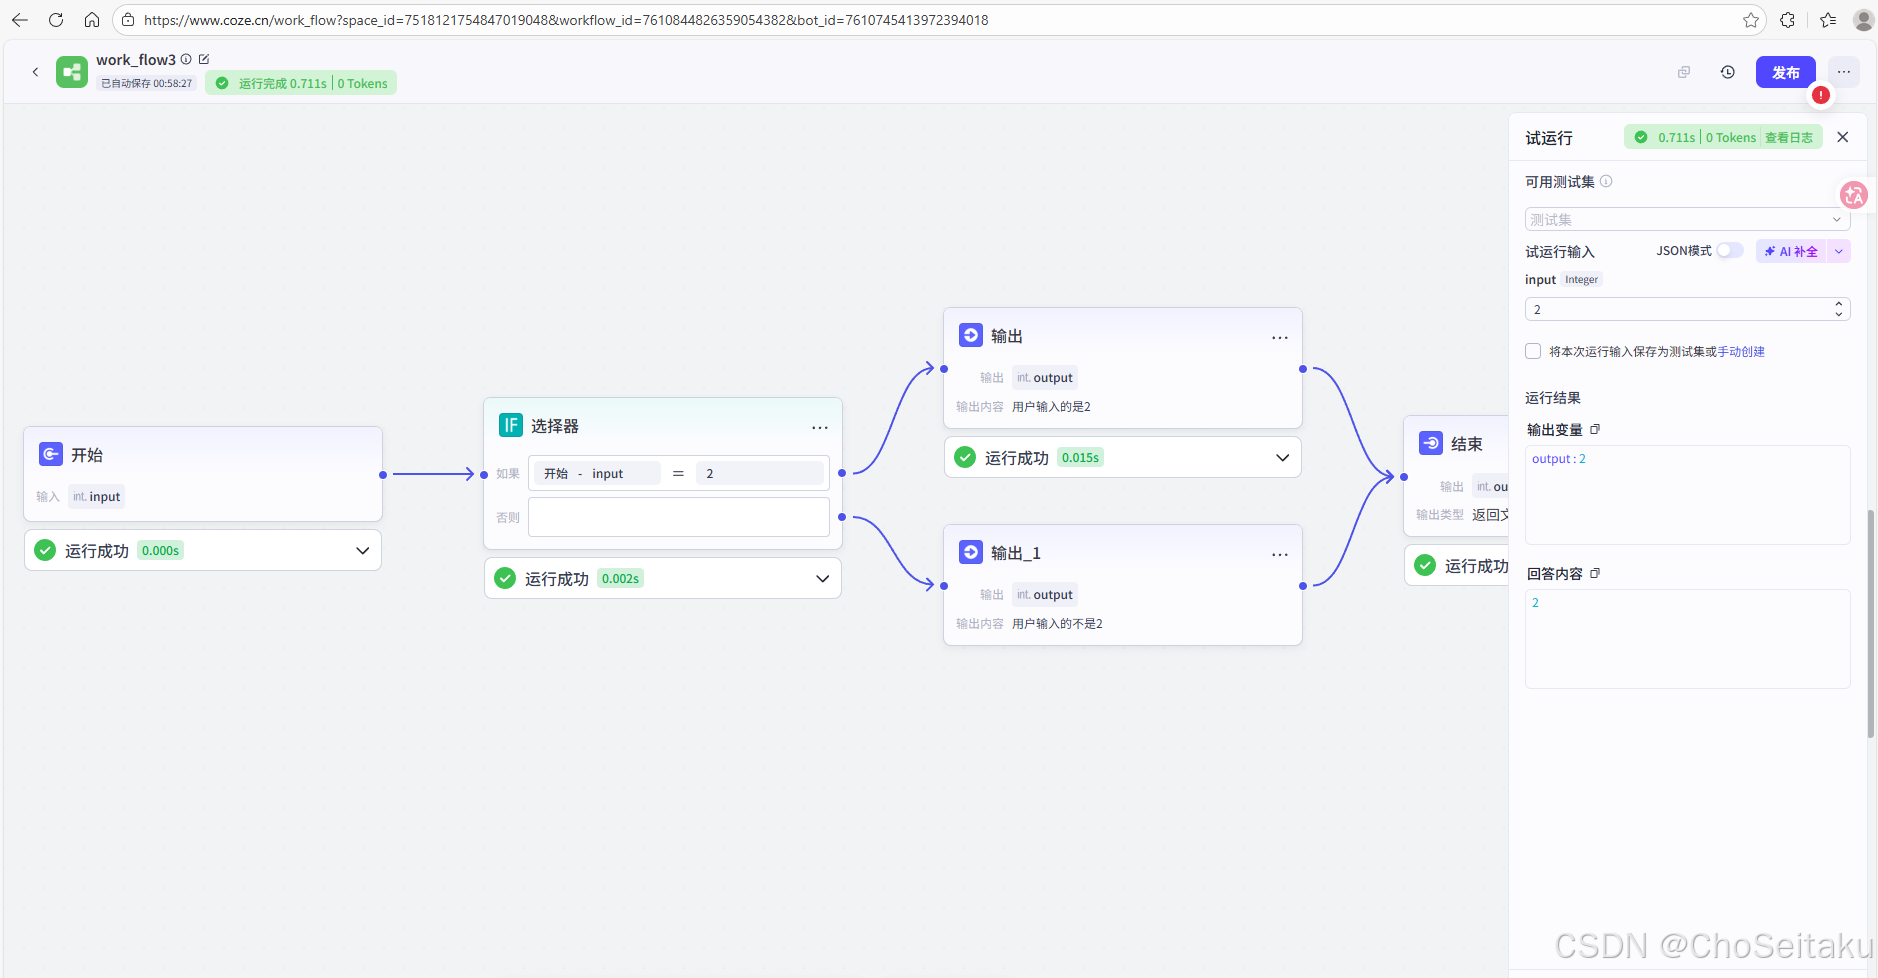Open 查看日志 link
The width and height of the screenshot is (1878, 978).
[x=1788, y=138]
